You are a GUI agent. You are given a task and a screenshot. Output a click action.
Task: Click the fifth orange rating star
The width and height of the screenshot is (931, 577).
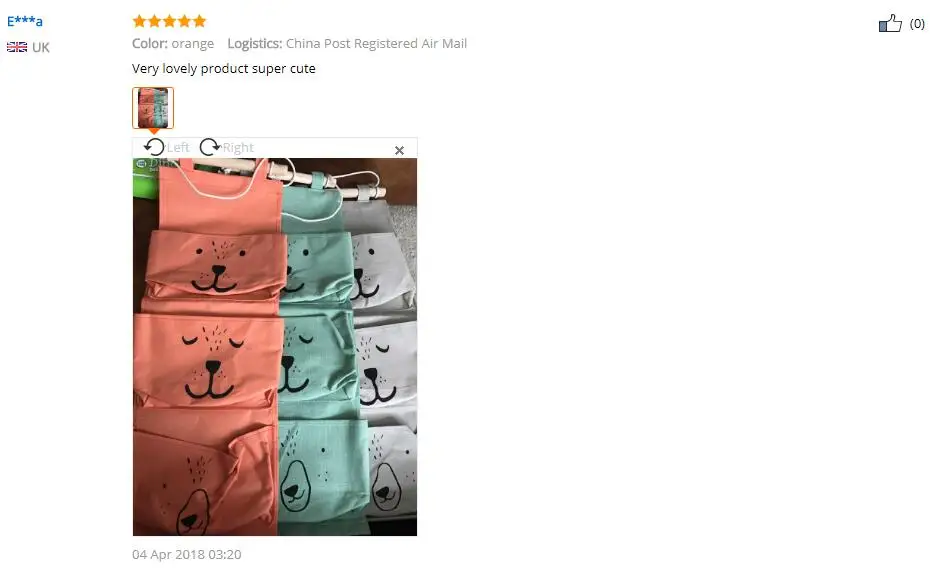pyautogui.click(x=200, y=21)
